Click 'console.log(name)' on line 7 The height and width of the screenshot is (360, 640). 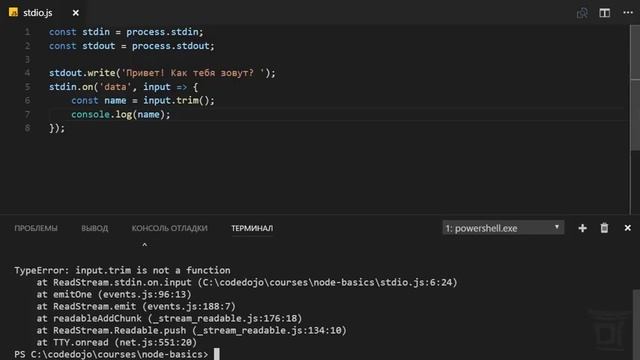118,114
